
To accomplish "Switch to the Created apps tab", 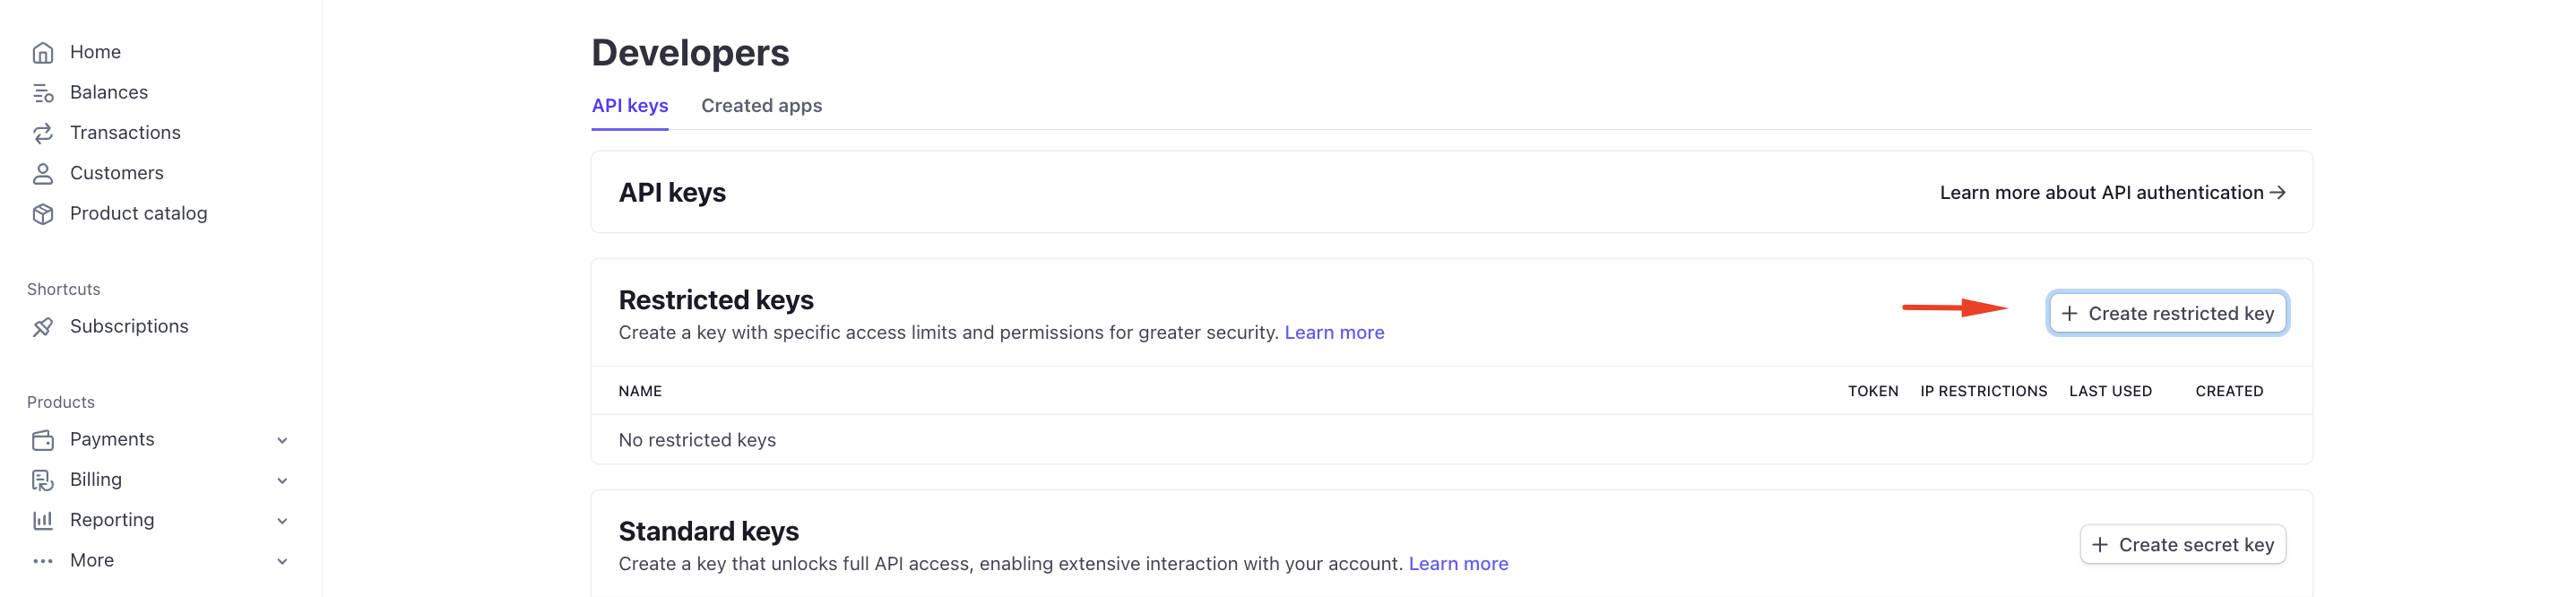I will pos(761,106).
